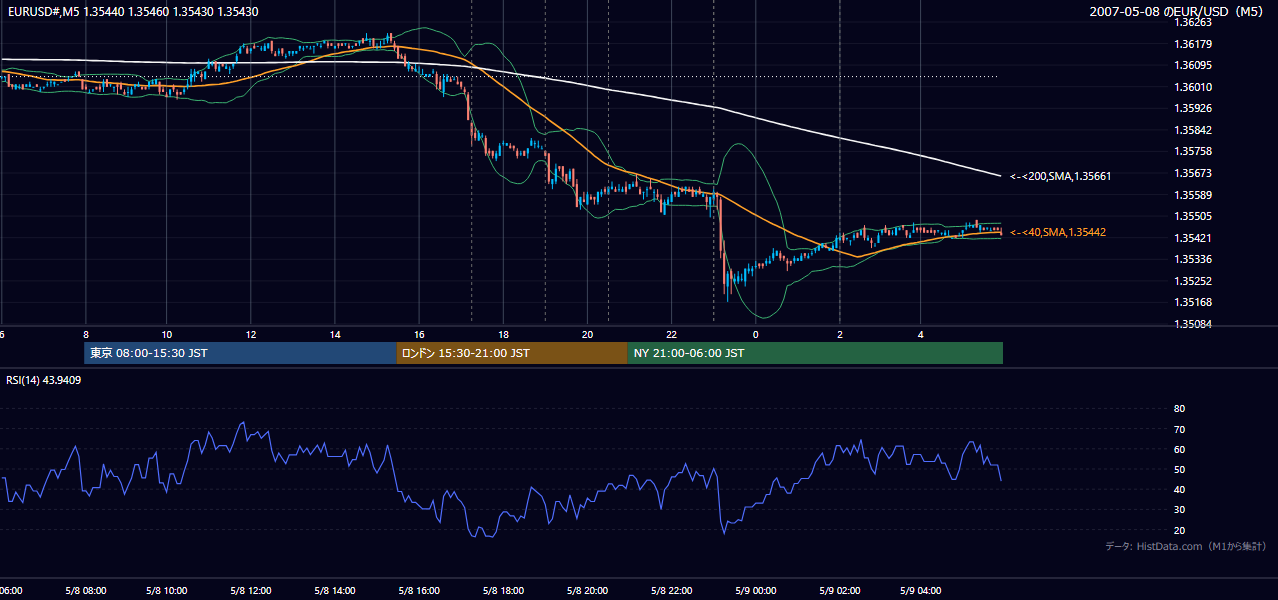The height and width of the screenshot is (600, 1278).
Task: Click price axis label 1.36010
Action: 1193,87
